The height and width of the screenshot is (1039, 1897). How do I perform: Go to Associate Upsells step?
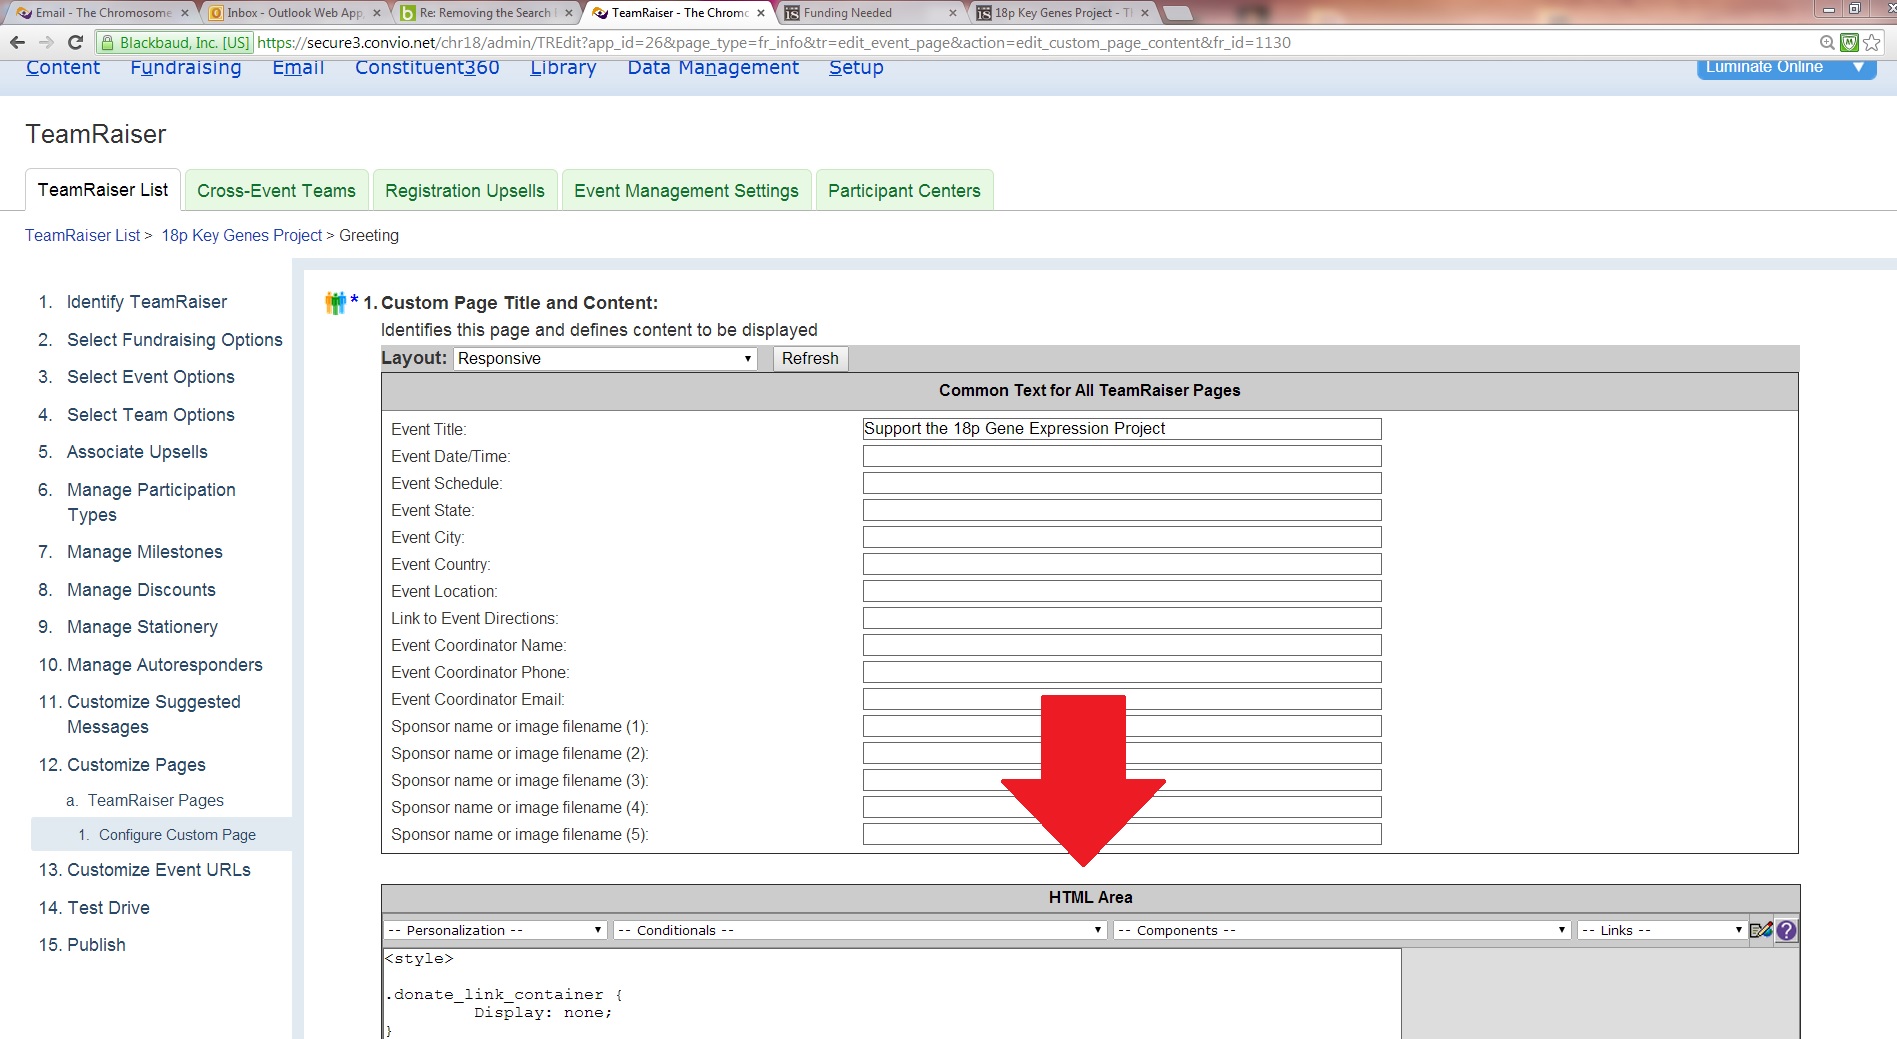(x=137, y=452)
